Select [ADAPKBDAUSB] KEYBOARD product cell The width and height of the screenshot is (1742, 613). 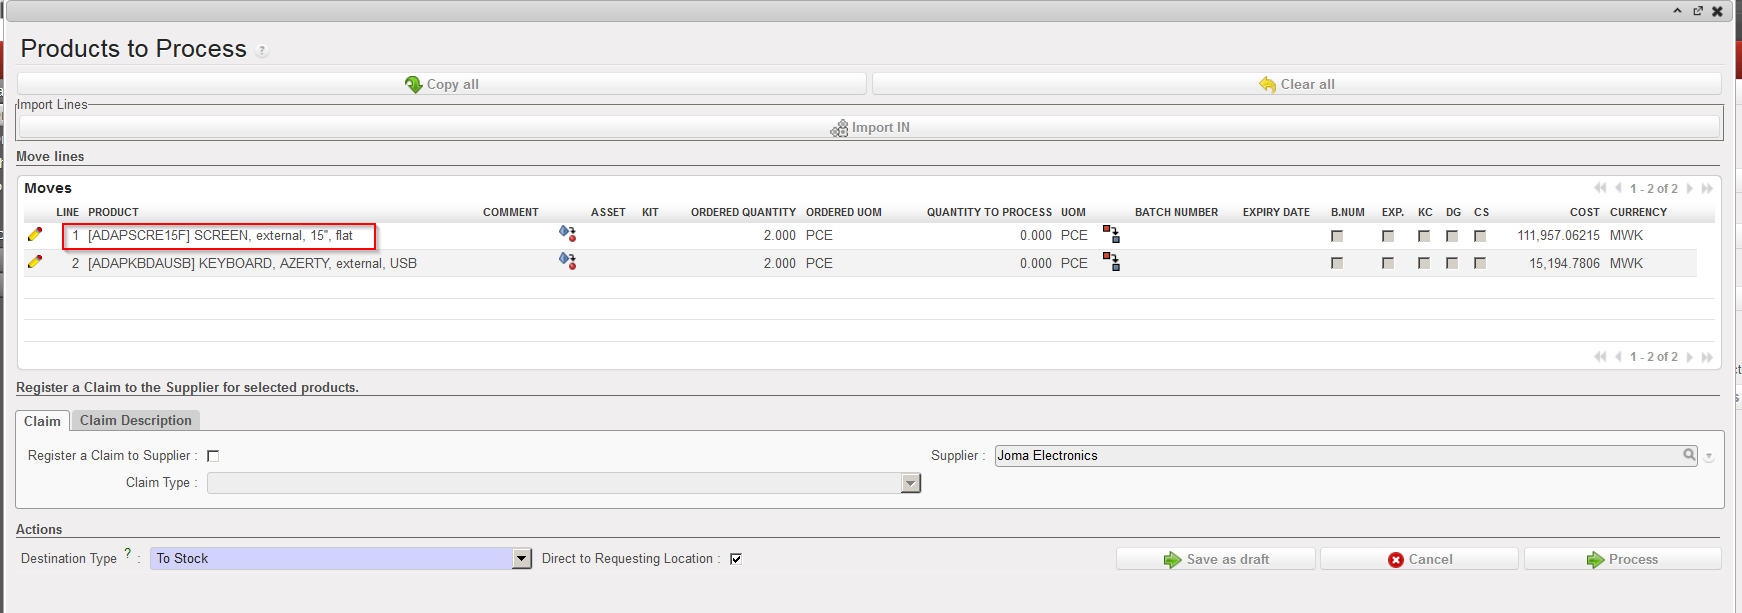tap(252, 263)
